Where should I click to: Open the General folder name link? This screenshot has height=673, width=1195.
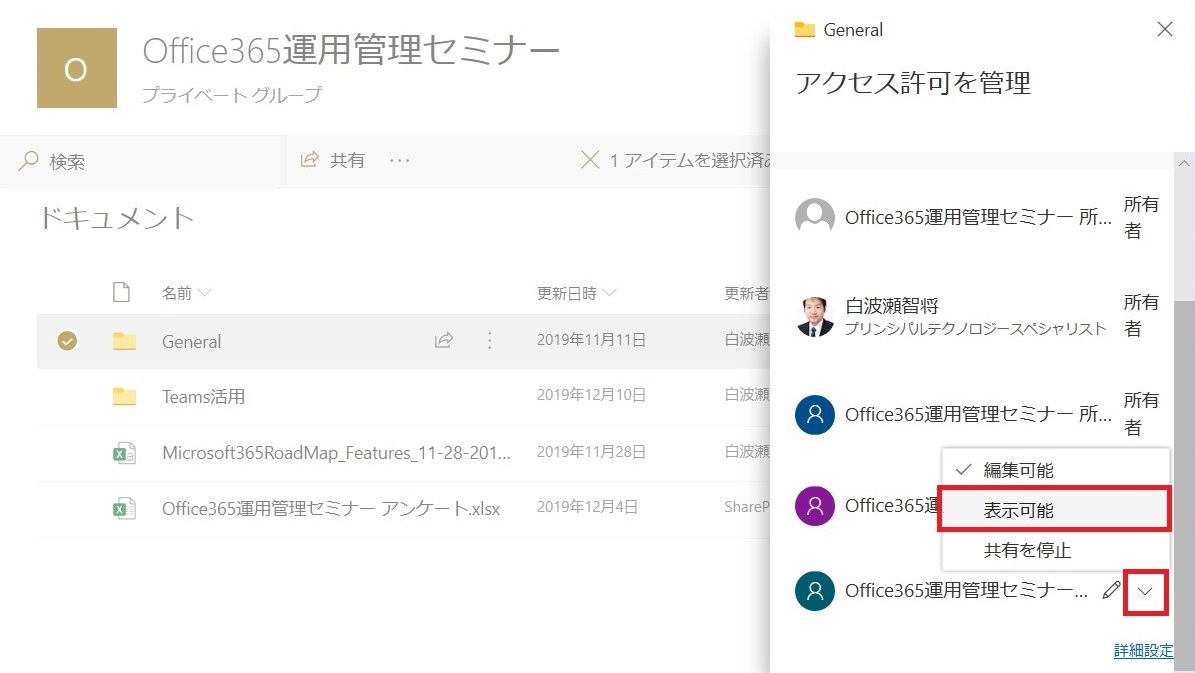pyautogui.click(x=191, y=341)
